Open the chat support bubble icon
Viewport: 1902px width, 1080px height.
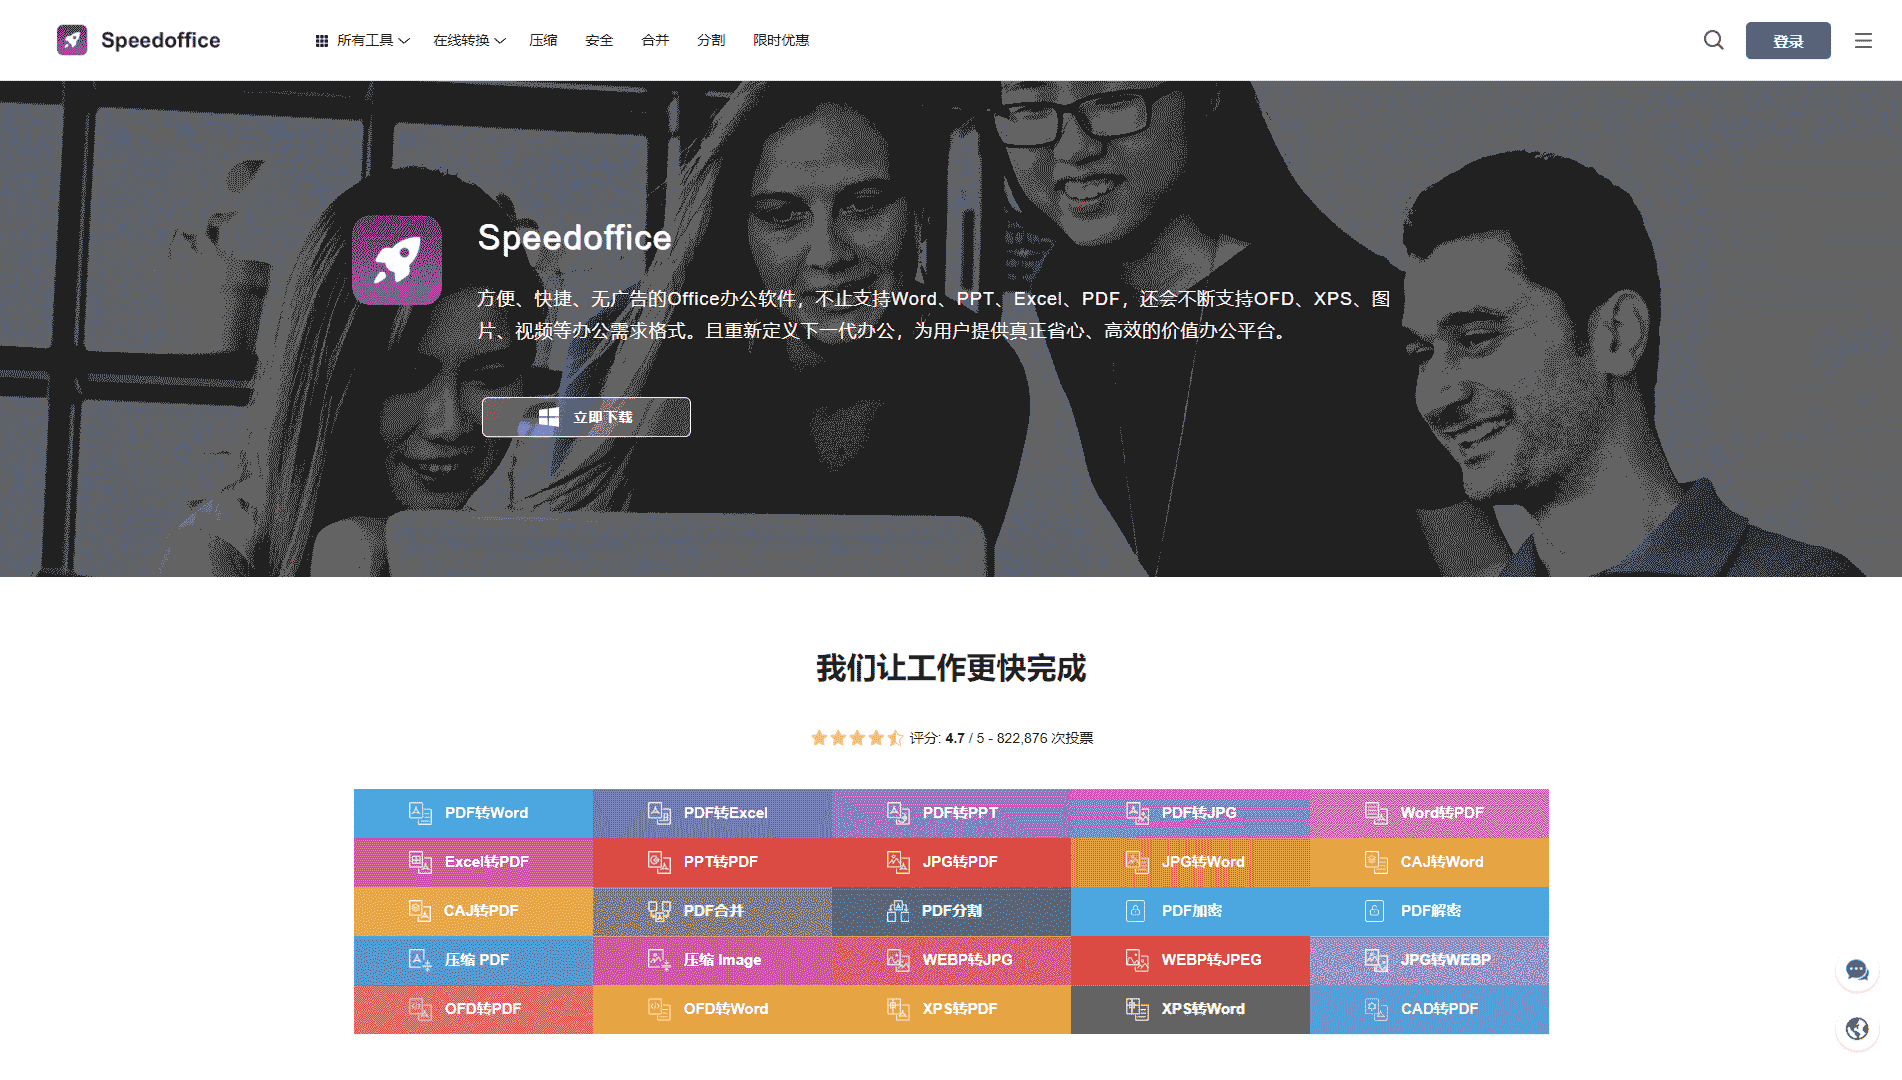coord(1857,970)
